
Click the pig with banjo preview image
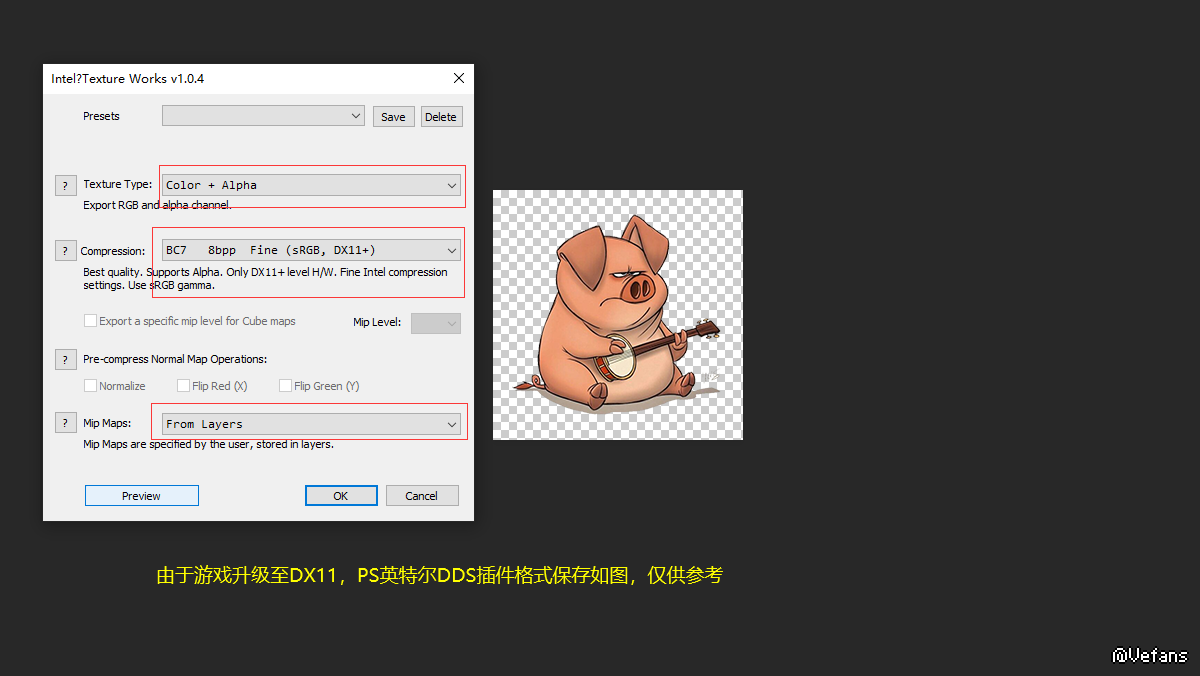pyautogui.click(x=617, y=314)
